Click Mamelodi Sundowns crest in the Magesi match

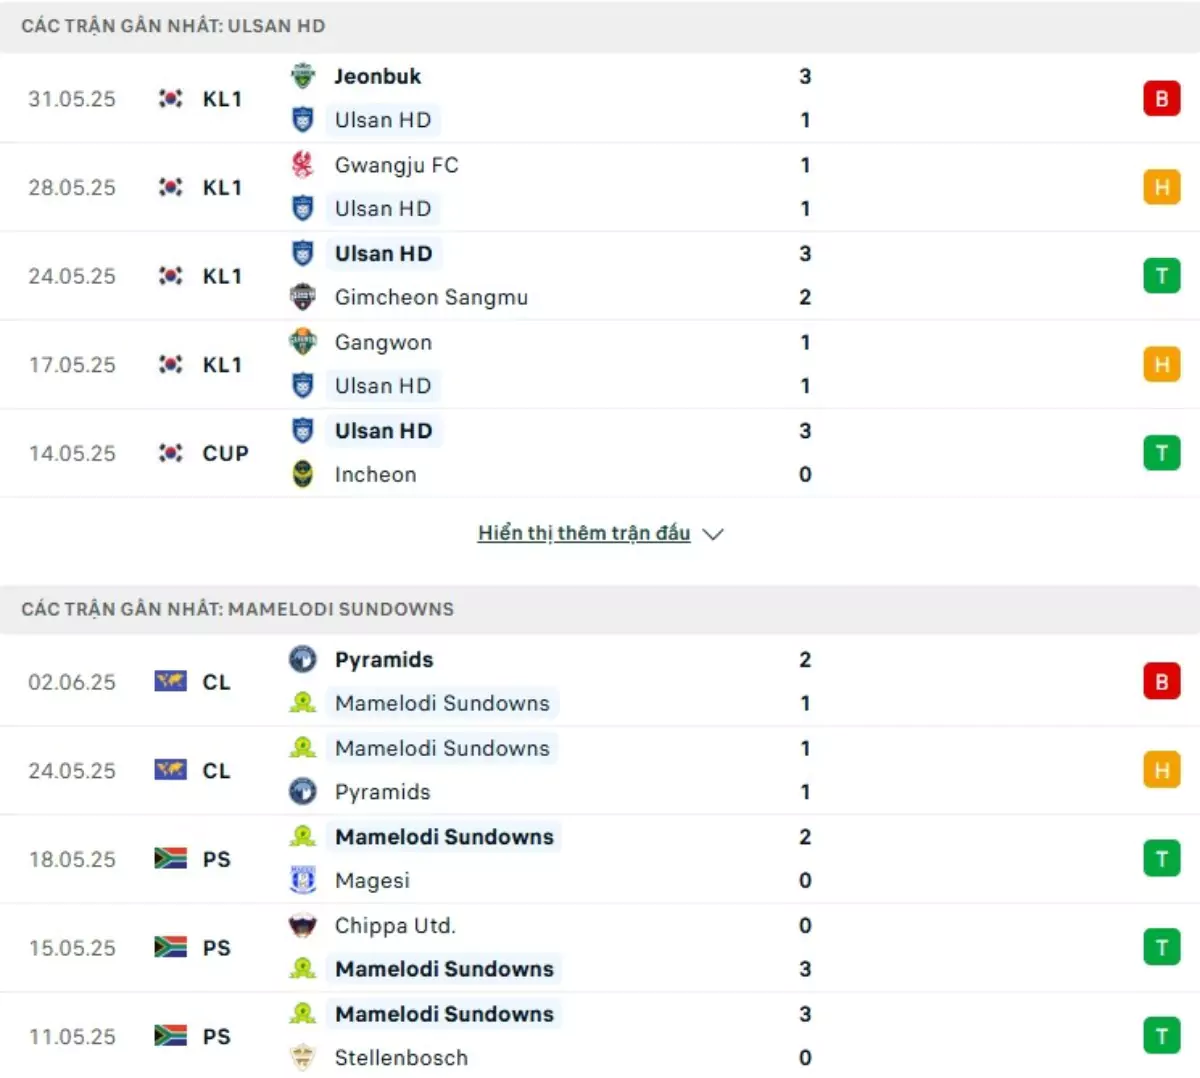pos(303,836)
